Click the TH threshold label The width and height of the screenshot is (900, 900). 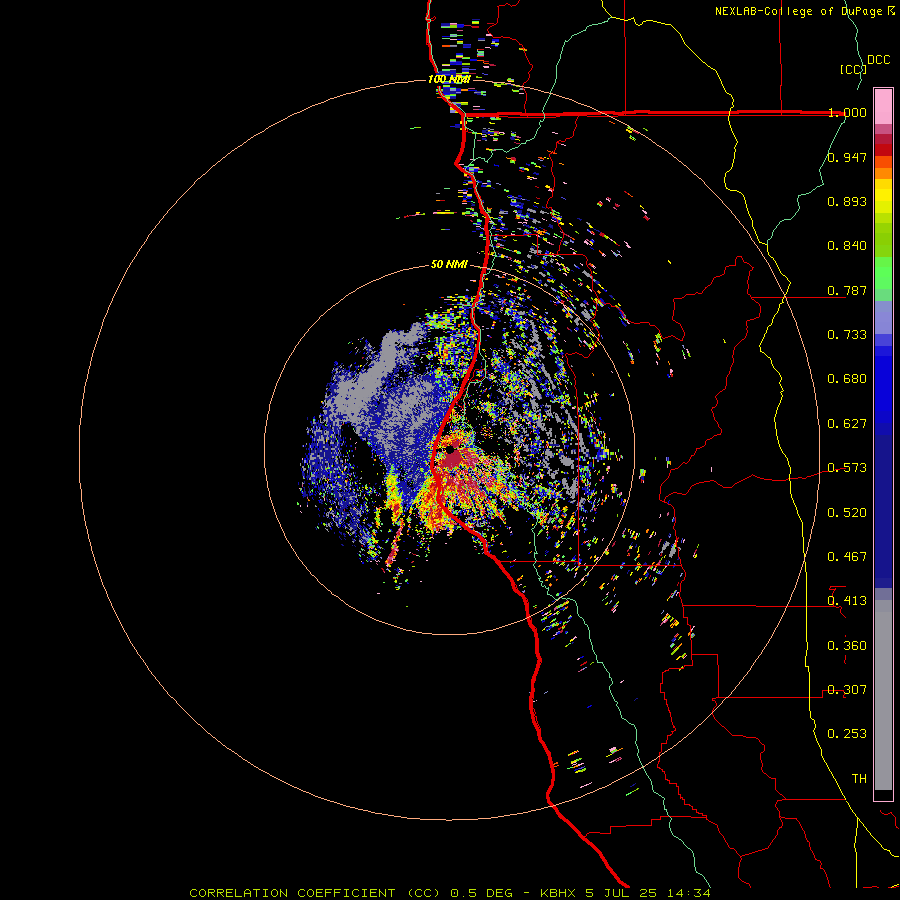[x=859, y=779]
